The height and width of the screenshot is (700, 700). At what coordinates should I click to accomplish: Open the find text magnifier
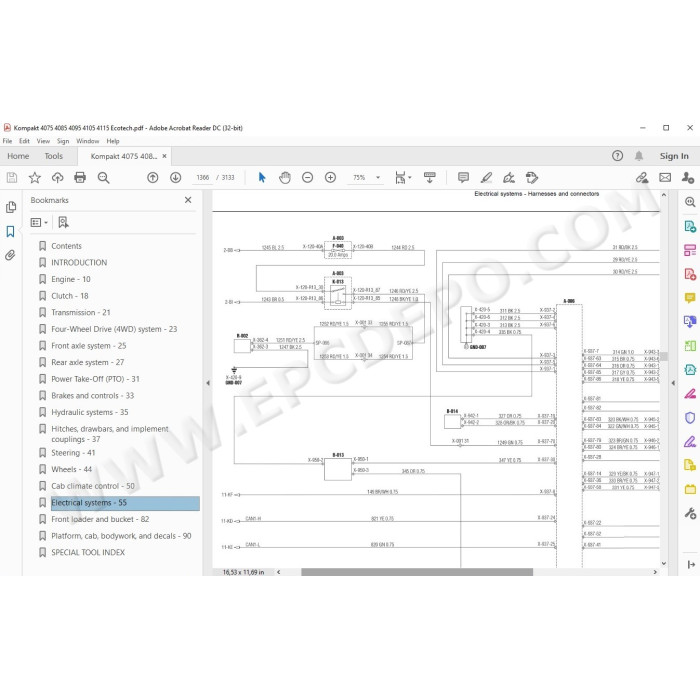coord(104,178)
